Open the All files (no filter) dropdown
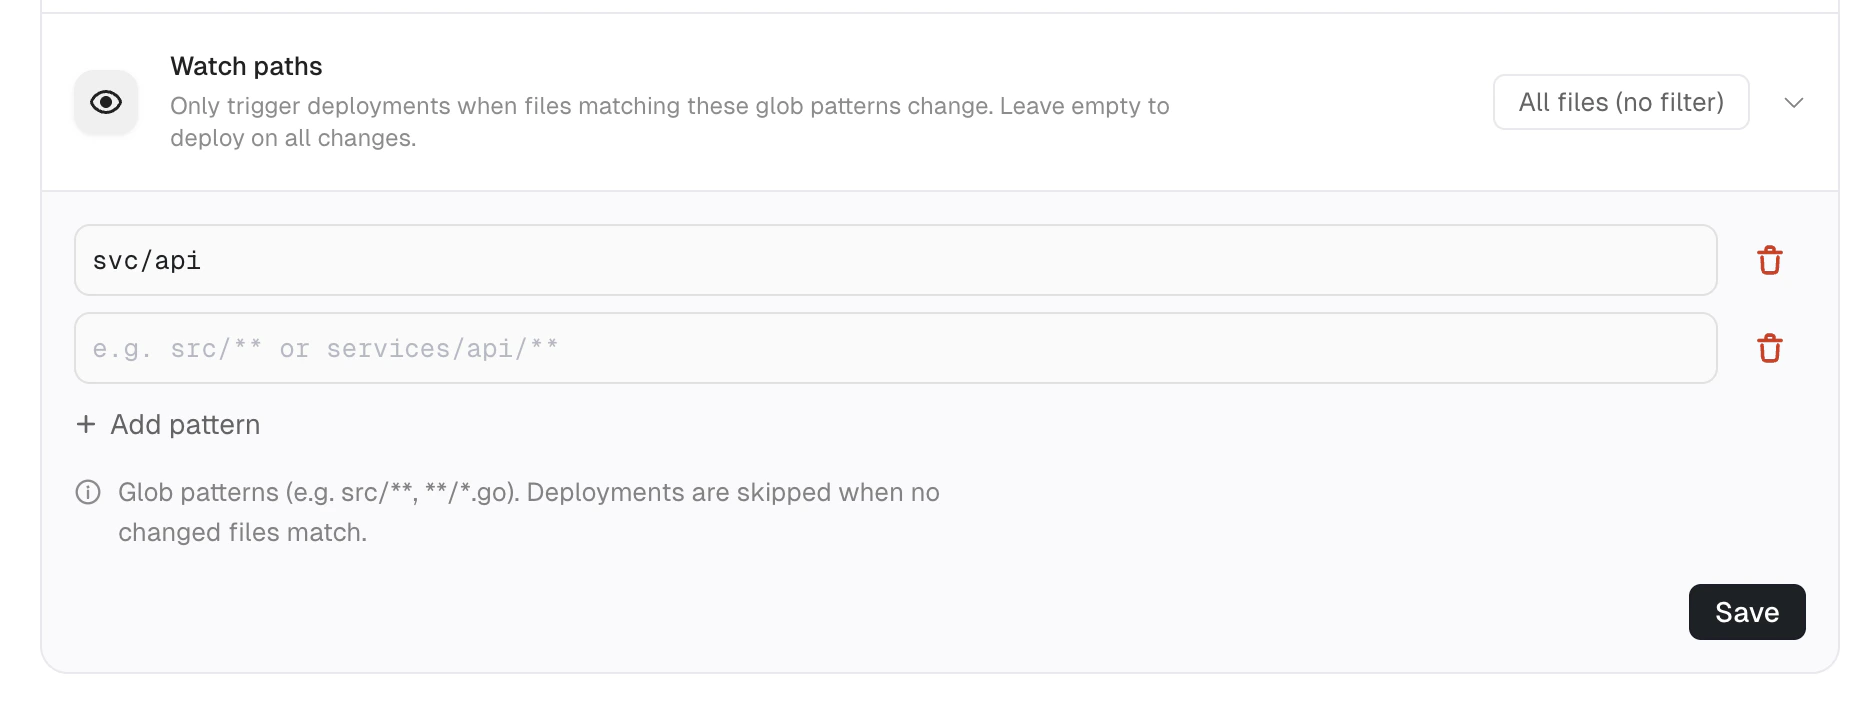The image size is (1872, 708). point(1620,102)
